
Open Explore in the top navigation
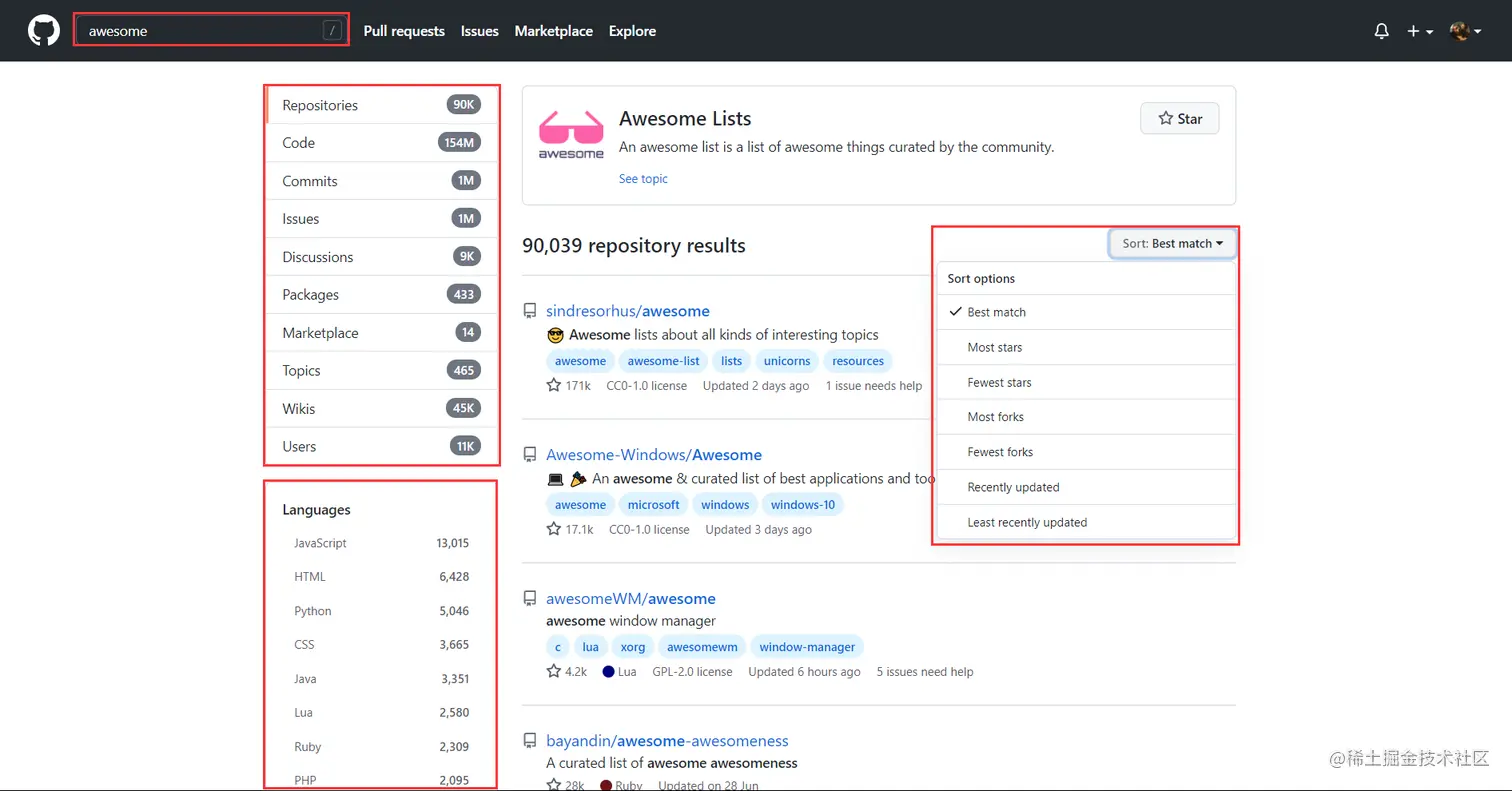[x=632, y=31]
